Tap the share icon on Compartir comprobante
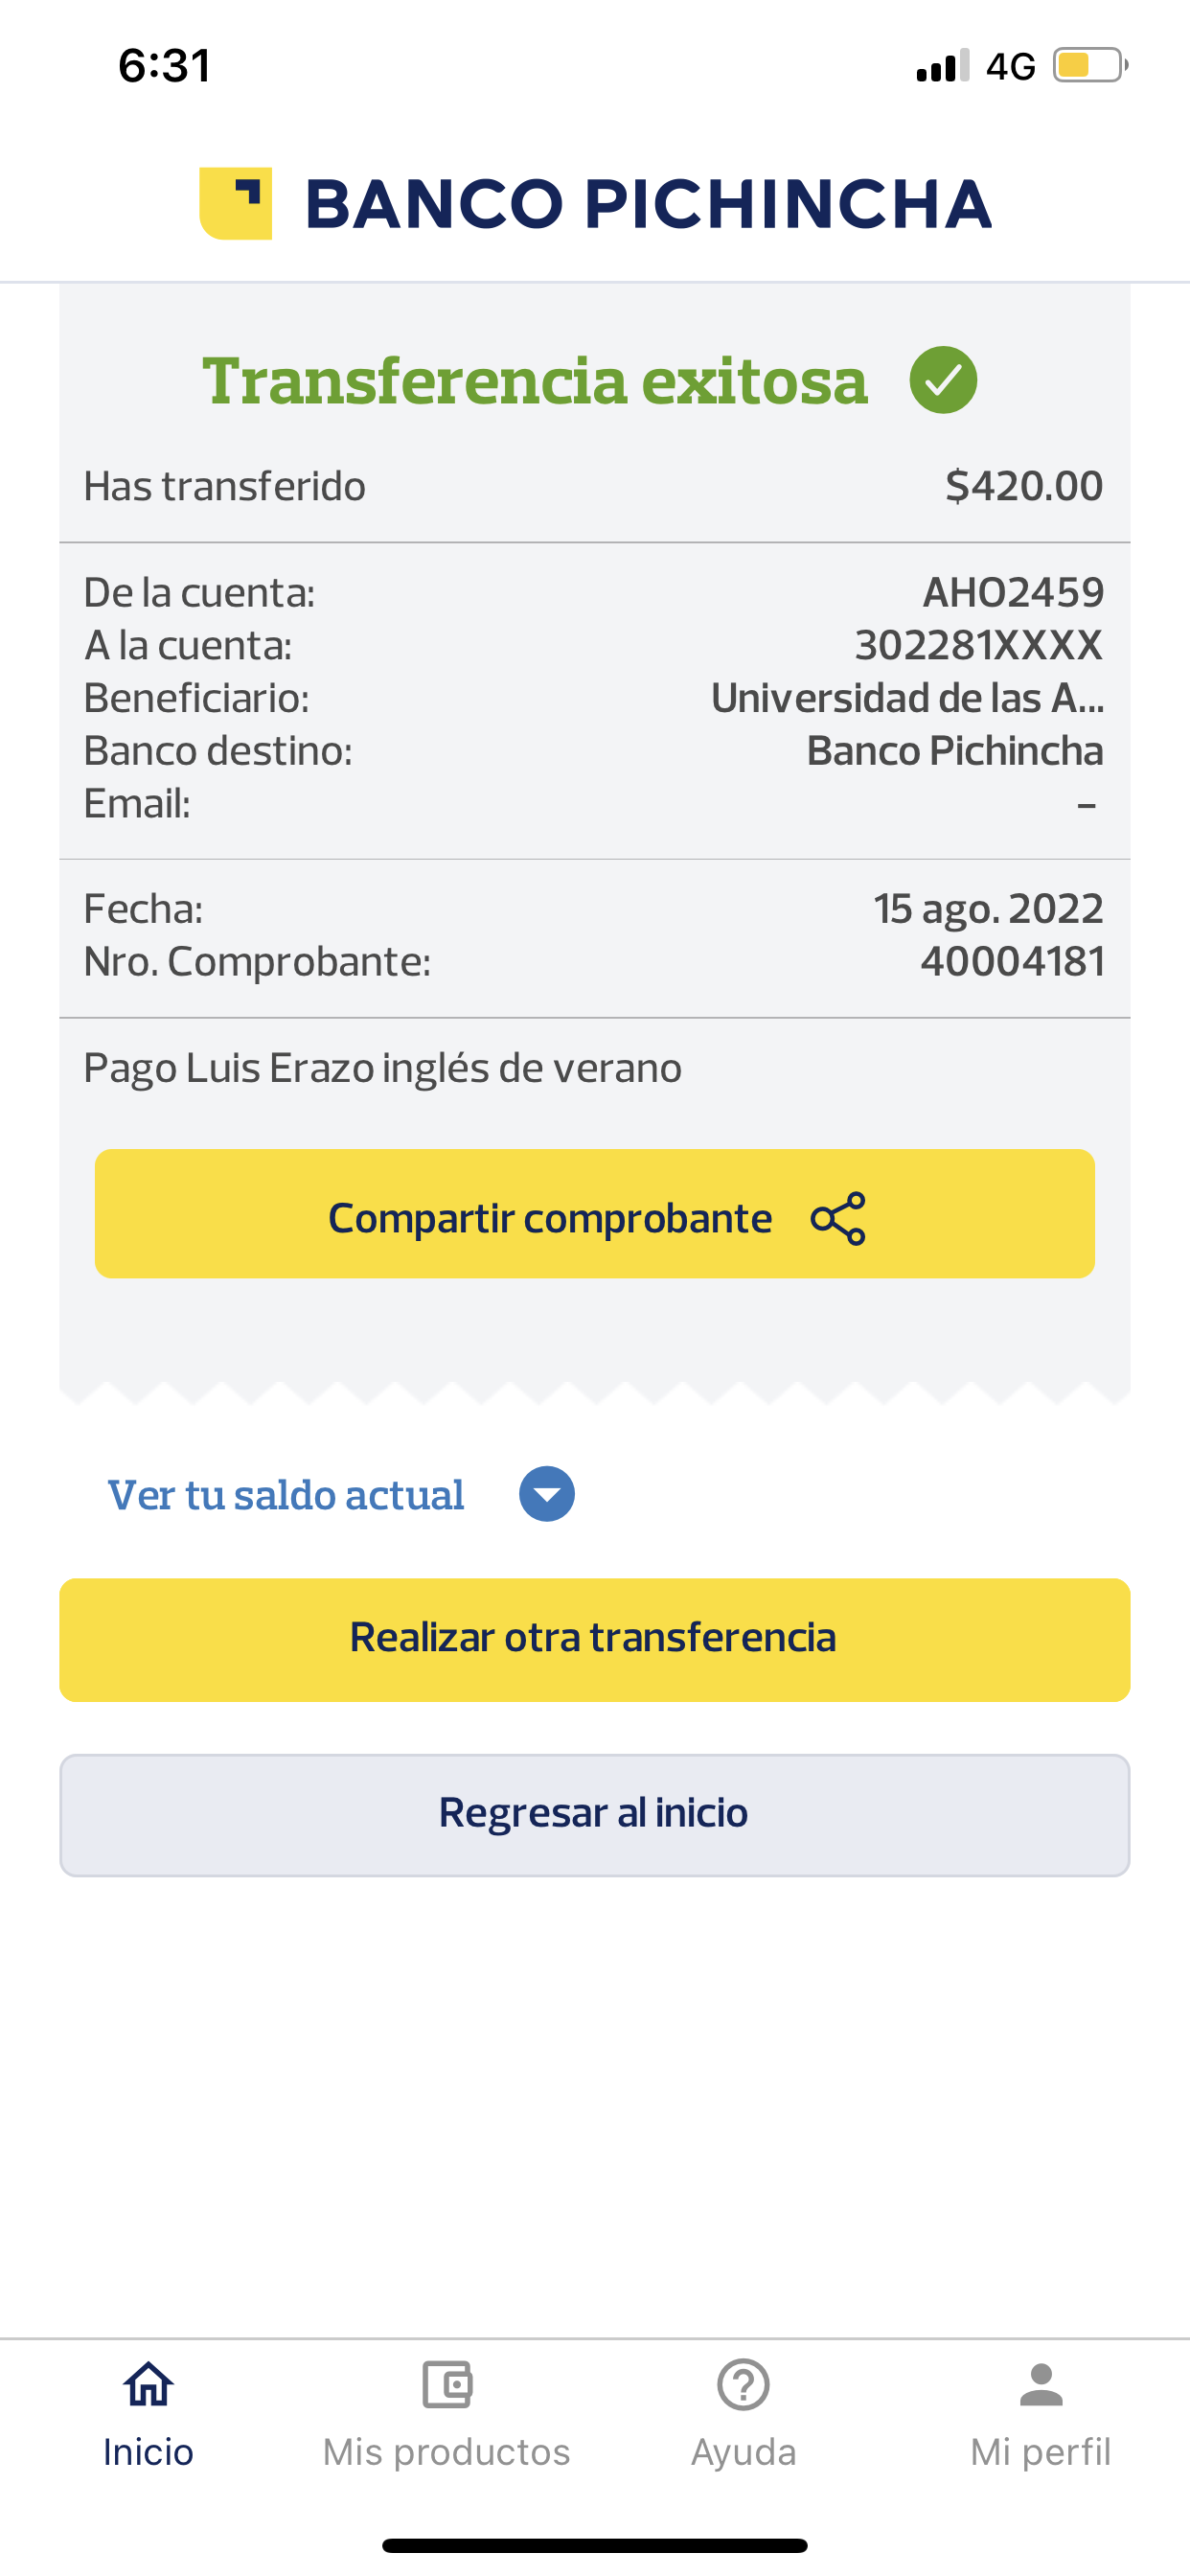The image size is (1190, 2576). click(838, 1218)
